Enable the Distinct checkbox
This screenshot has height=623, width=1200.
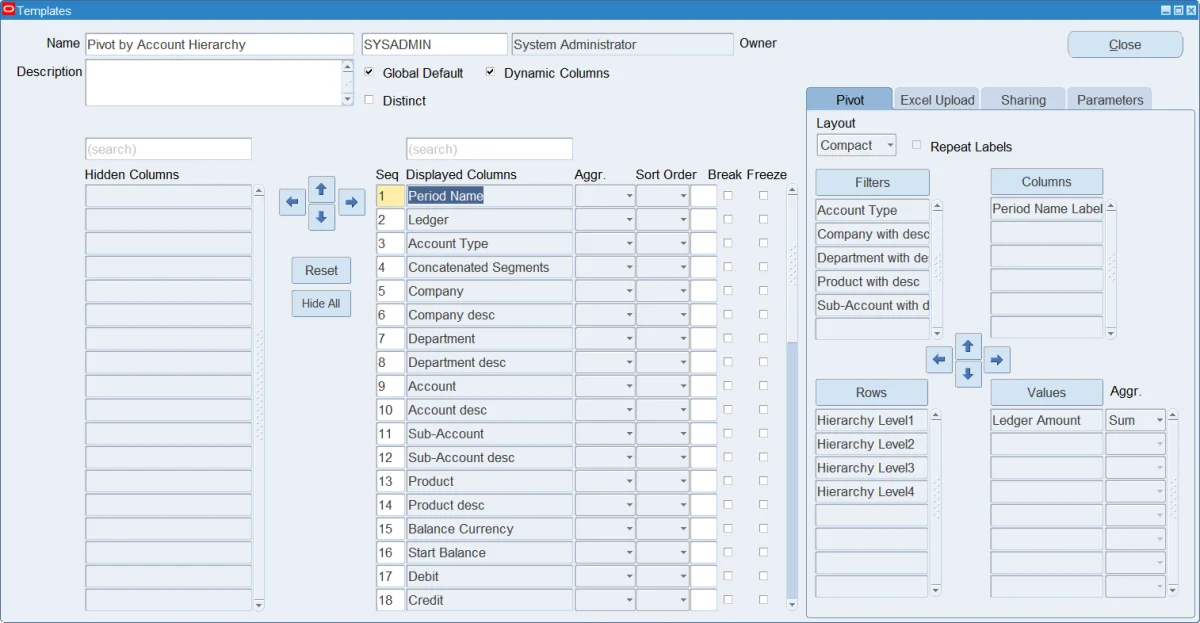coord(369,100)
